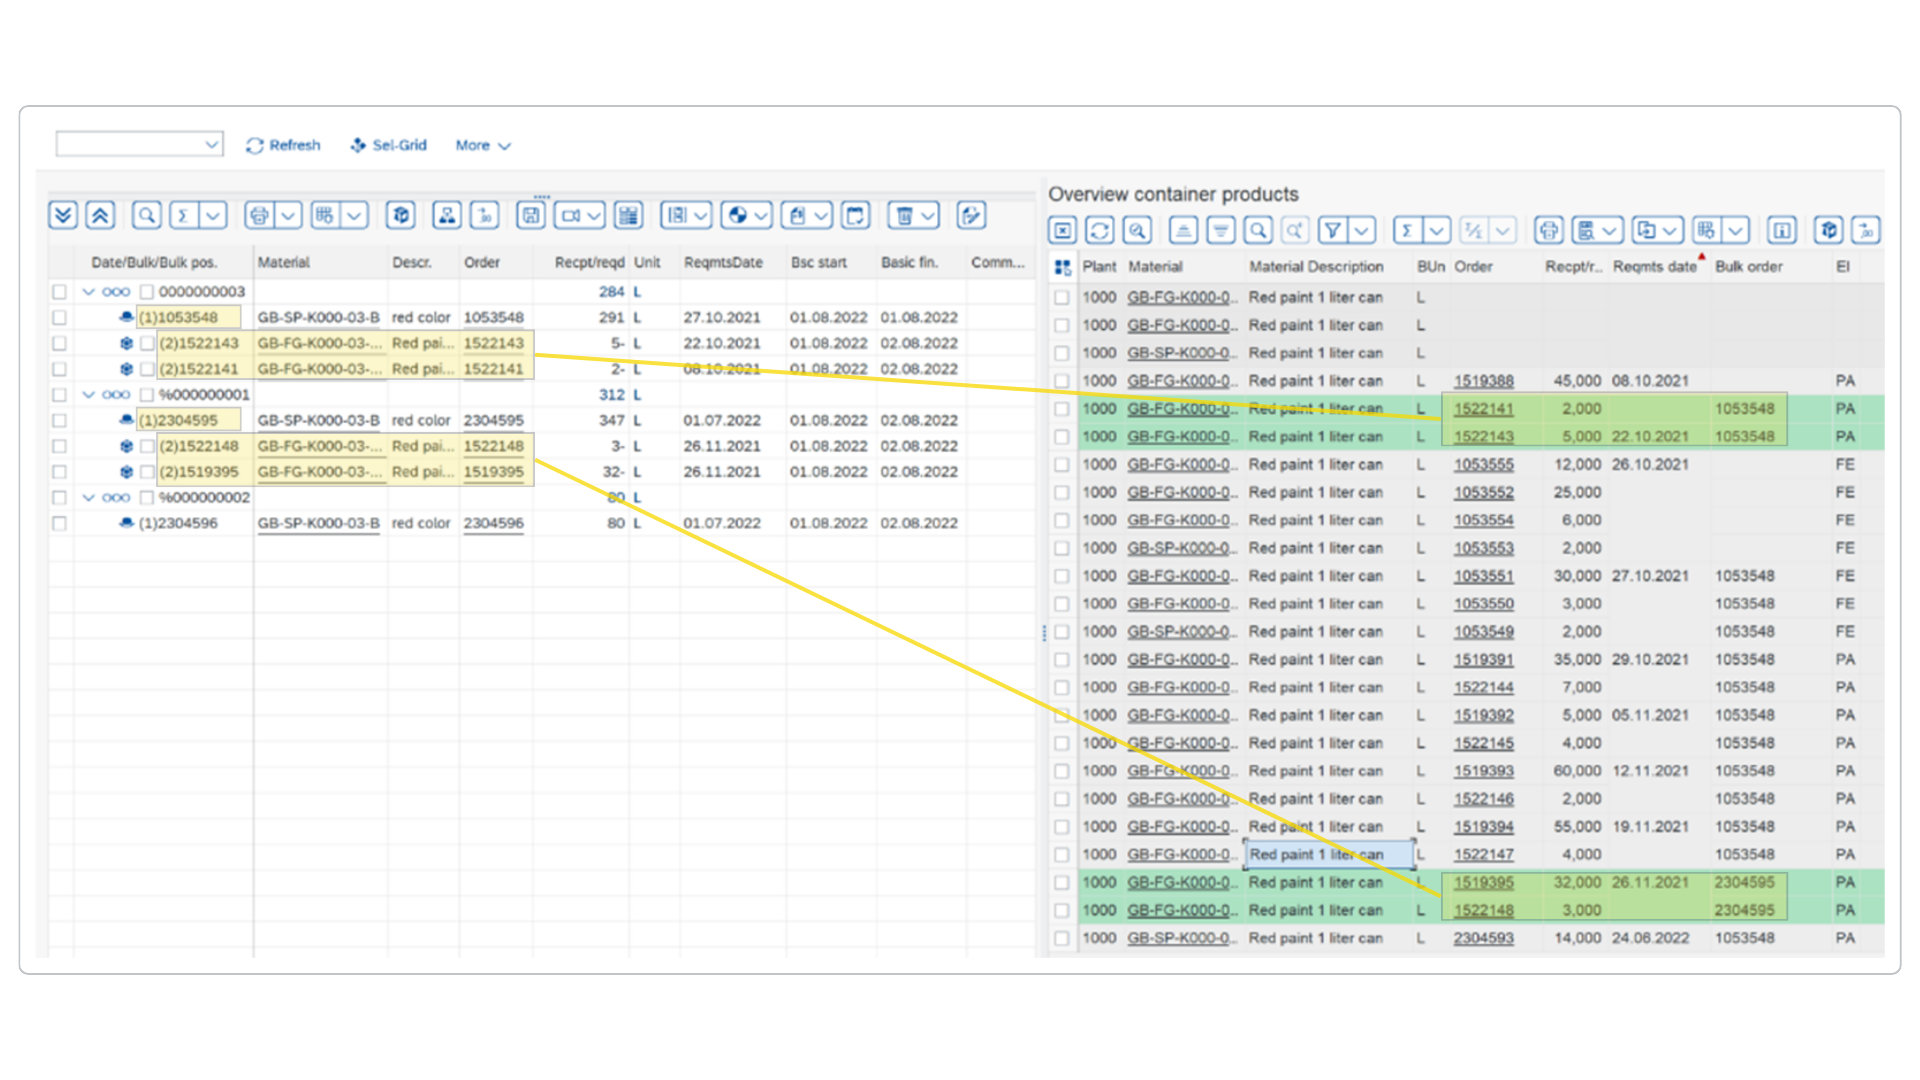This screenshot has width=1920, height=1080.
Task: Click the Information icon in Overview container products toolbar
Action: [1782, 229]
